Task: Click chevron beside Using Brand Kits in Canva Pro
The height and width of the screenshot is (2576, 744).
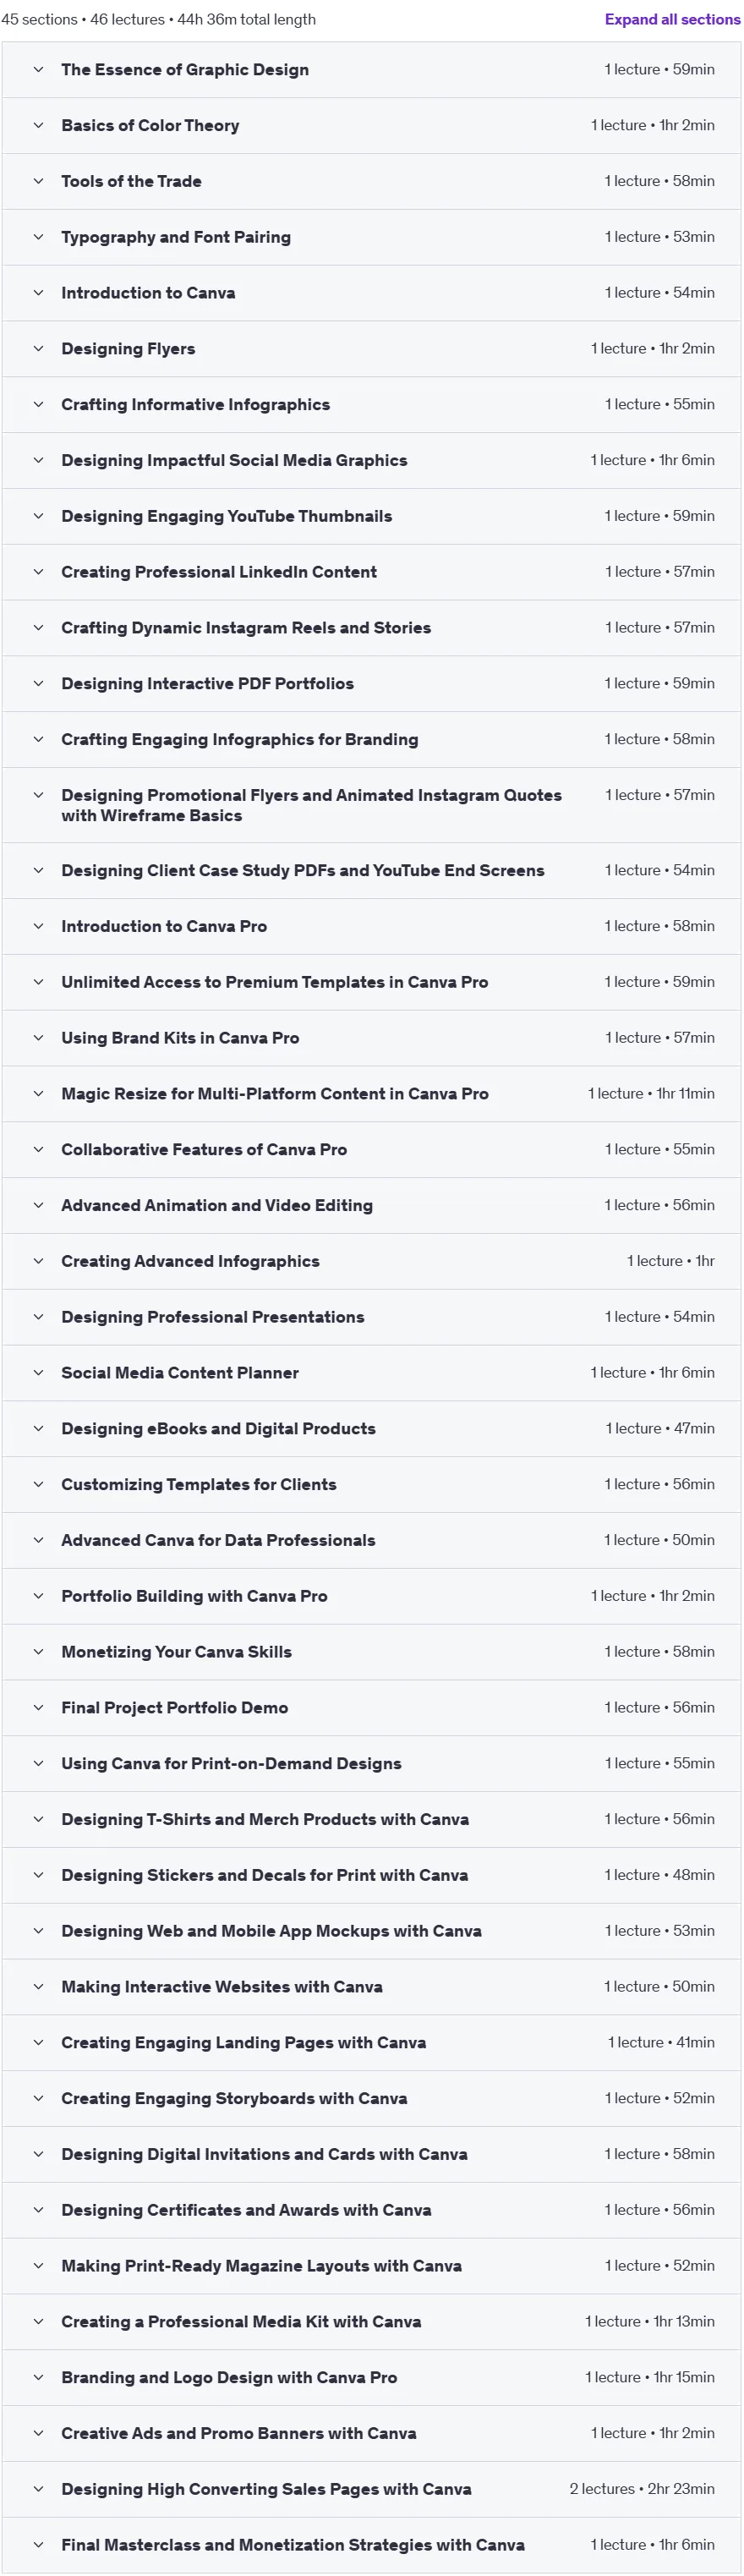Action: (x=38, y=1038)
